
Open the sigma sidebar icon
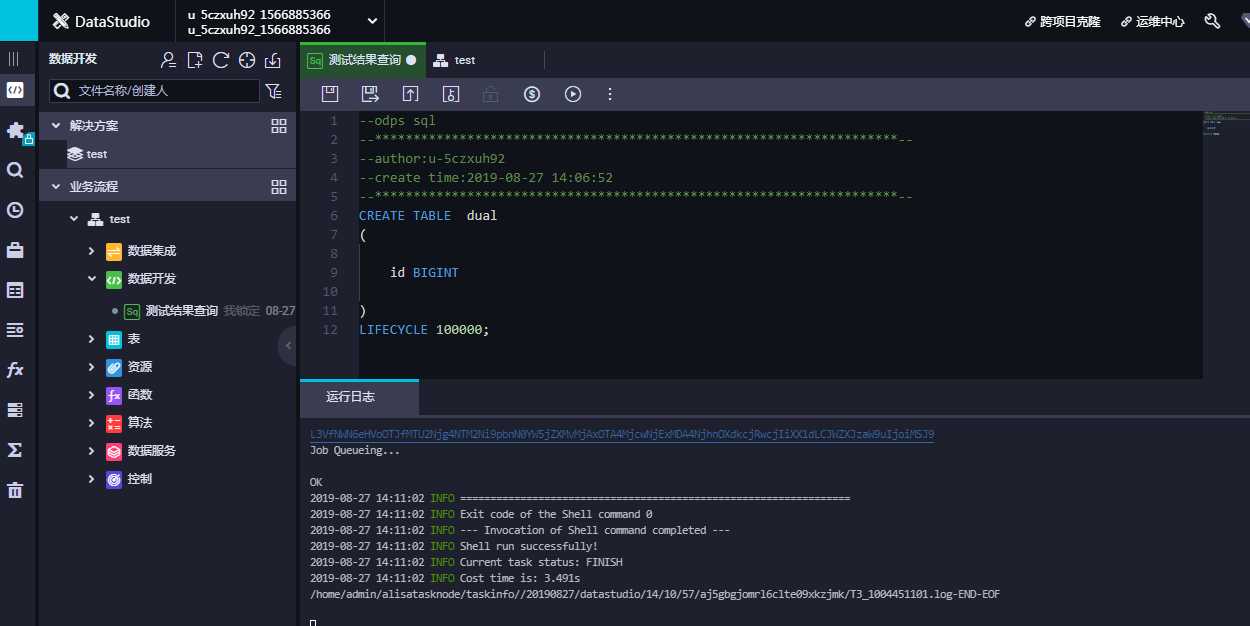(x=15, y=450)
